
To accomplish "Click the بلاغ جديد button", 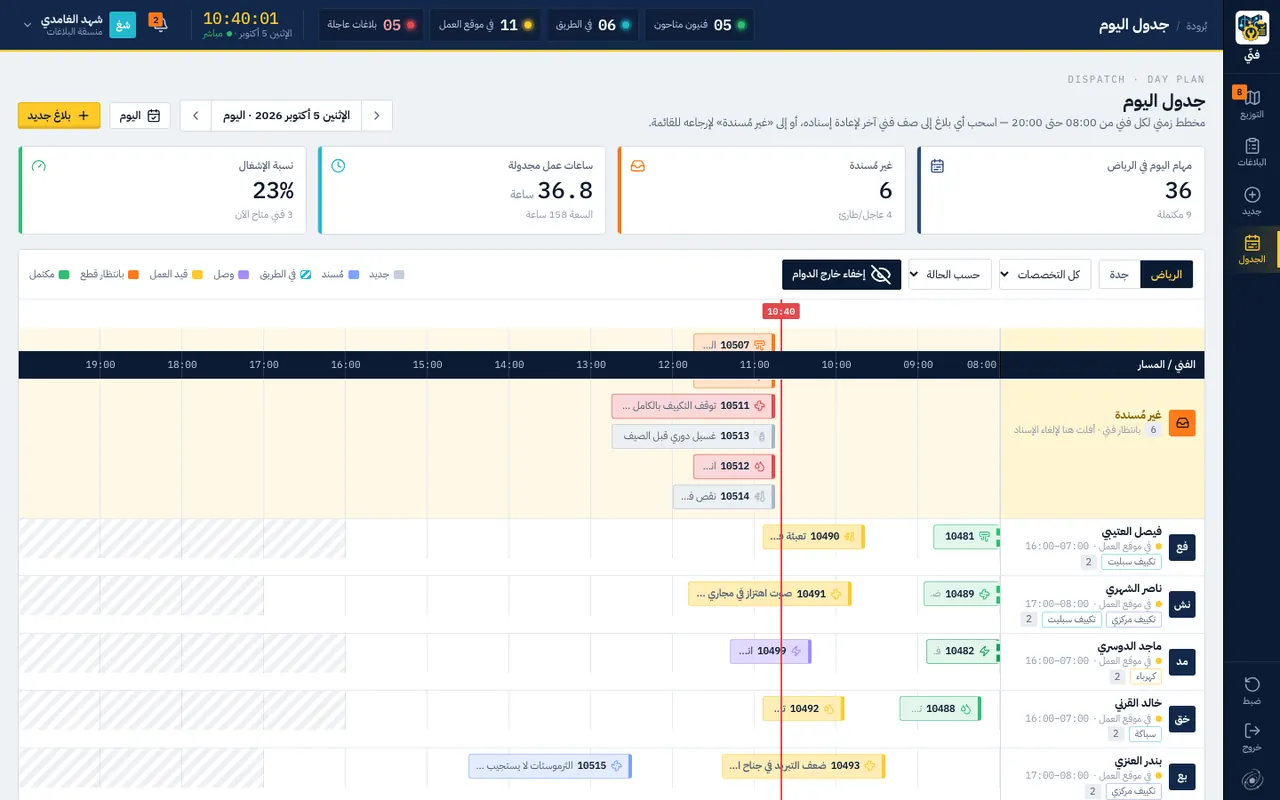I will [x=59, y=116].
